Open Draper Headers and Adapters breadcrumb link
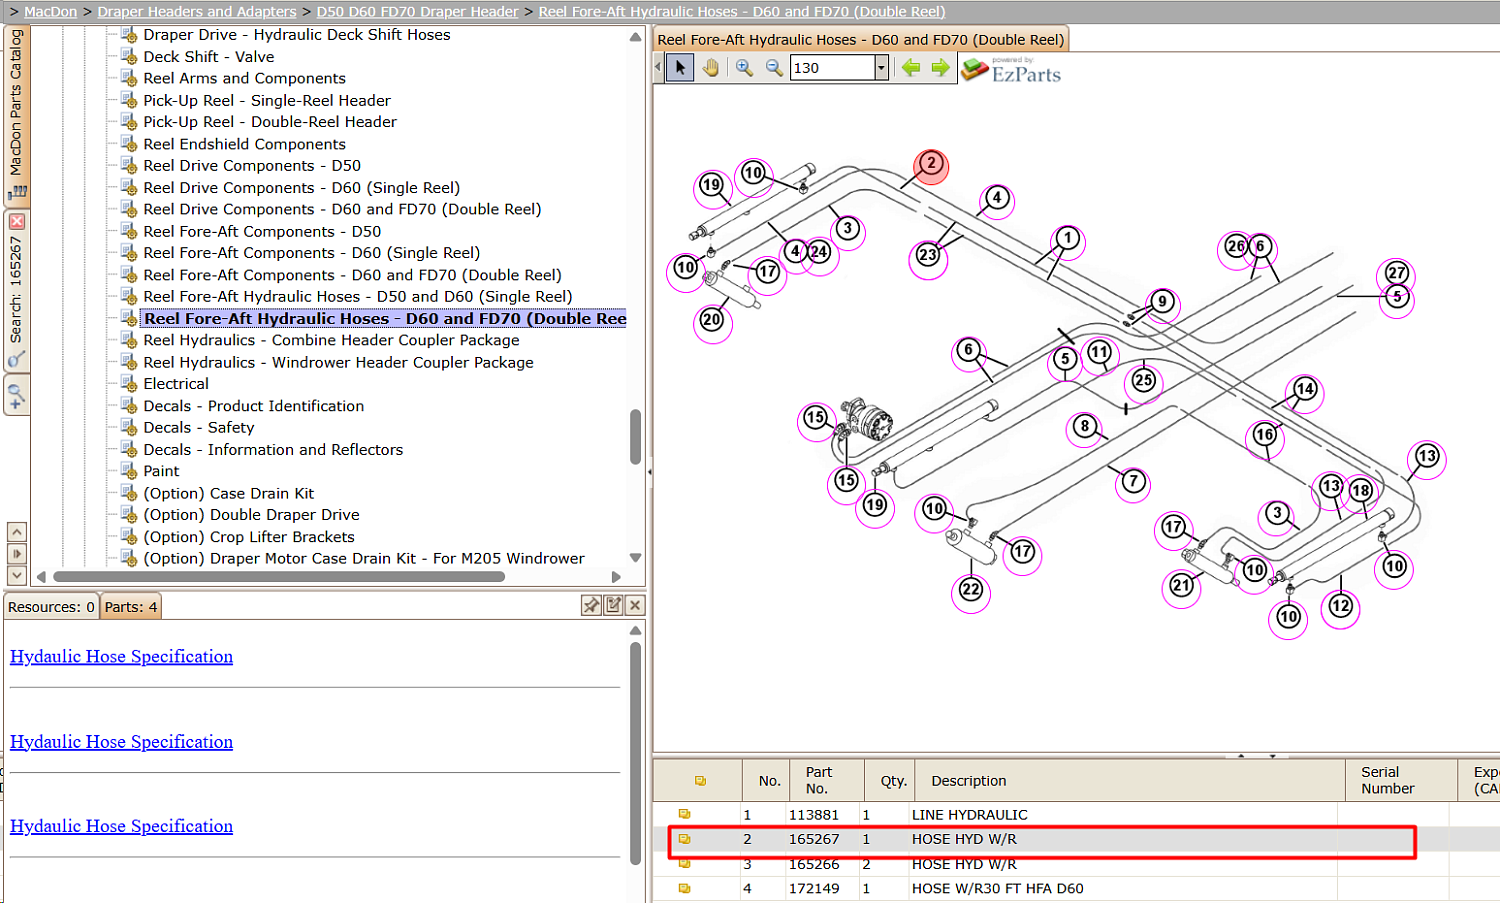 197,12
